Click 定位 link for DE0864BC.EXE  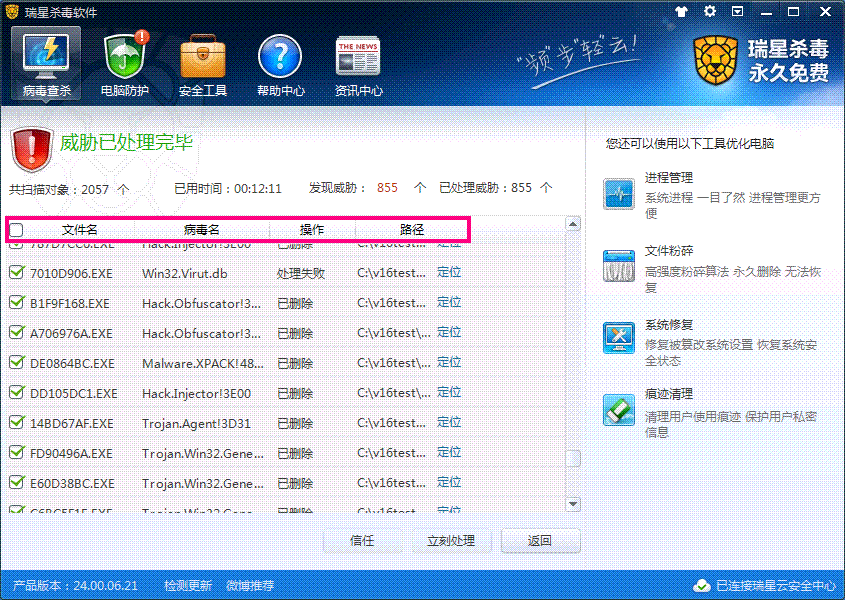tap(449, 362)
